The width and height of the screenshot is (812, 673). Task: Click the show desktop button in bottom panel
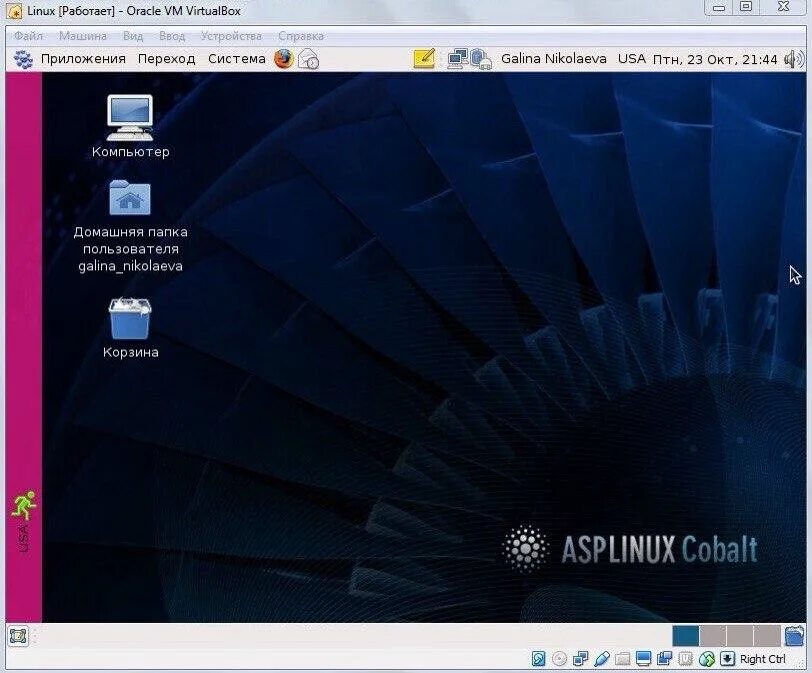click(18, 636)
